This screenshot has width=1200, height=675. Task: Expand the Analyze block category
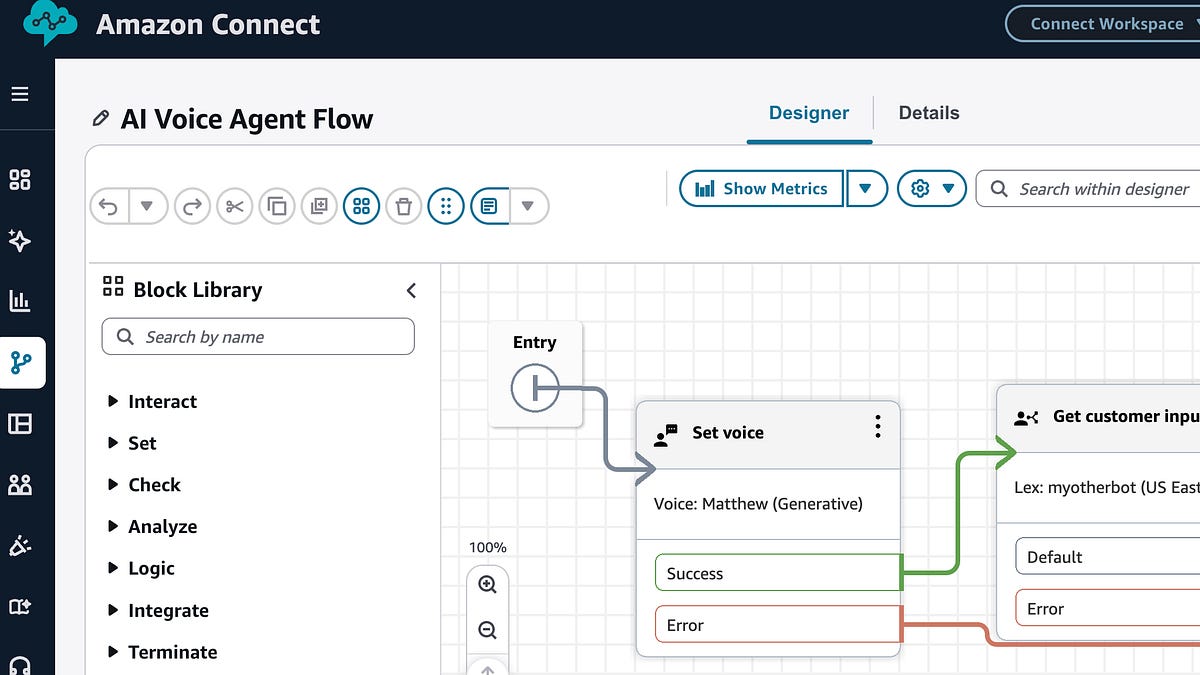tap(152, 527)
